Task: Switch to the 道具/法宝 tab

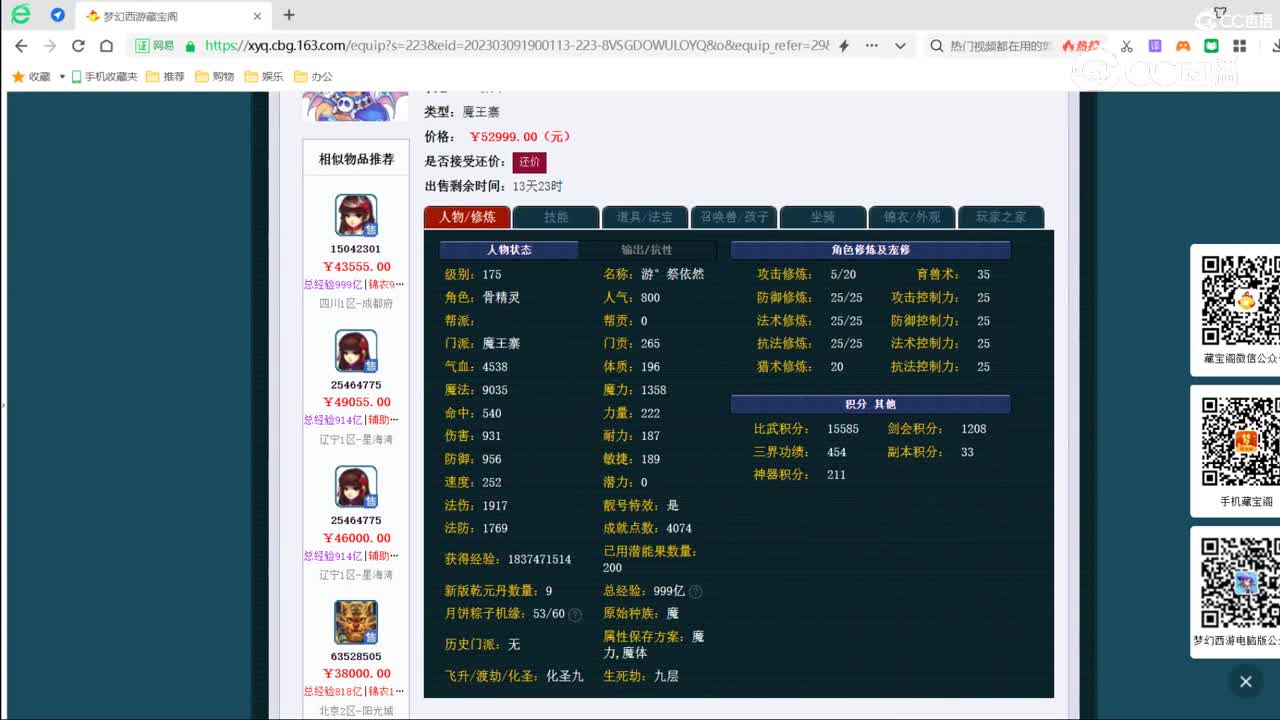Action: tap(645, 217)
